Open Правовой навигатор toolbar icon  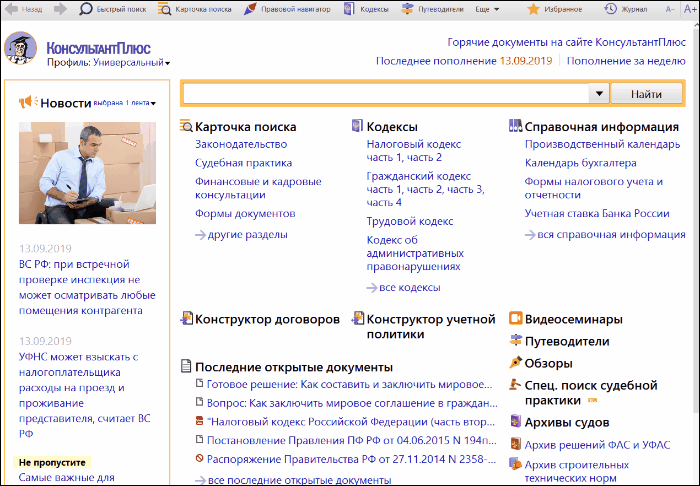pyautogui.click(x=250, y=9)
